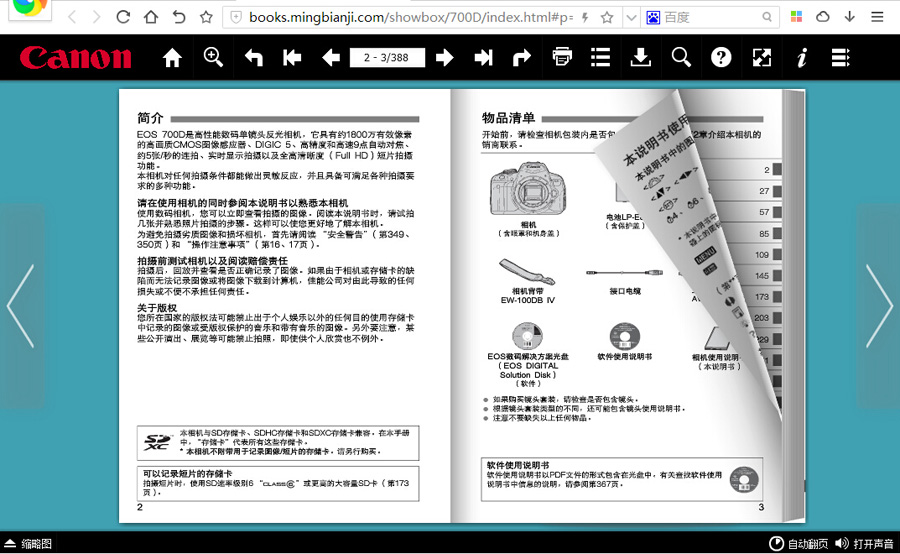This screenshot has width=900, height=554.
Task: Bookmark page with star left of address bar
Action: point(206,17)
